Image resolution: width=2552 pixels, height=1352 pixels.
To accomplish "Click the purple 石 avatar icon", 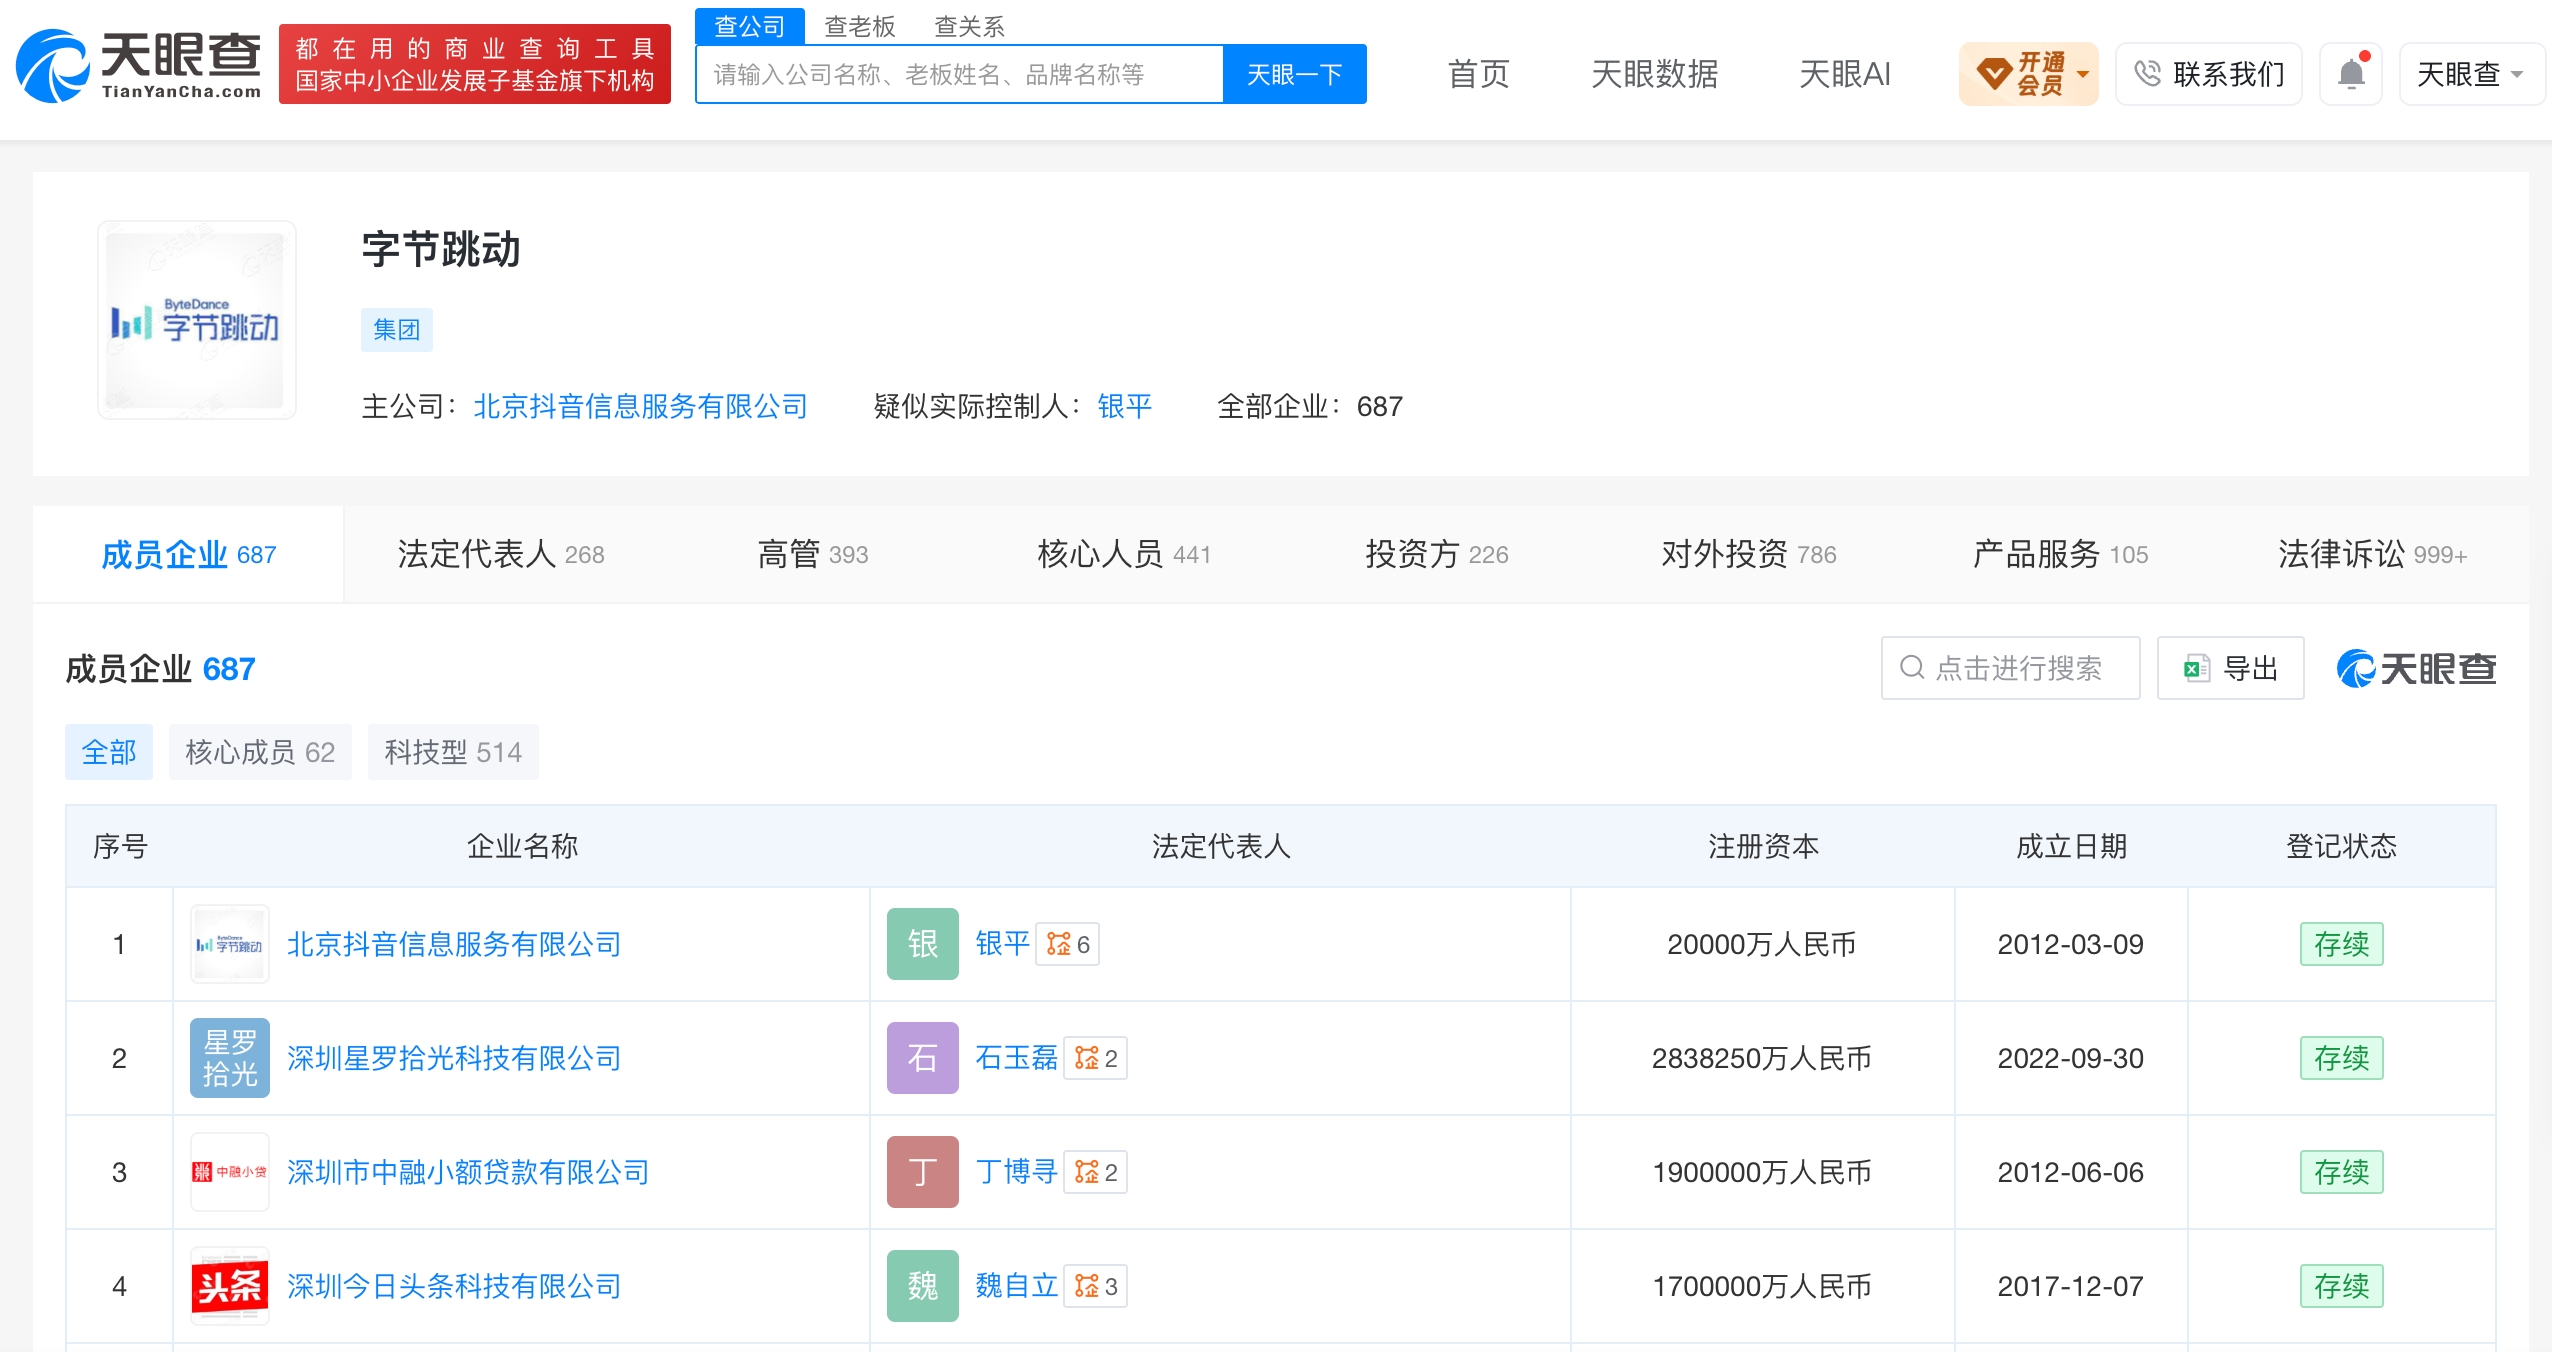I will (x=922, y=1058).
